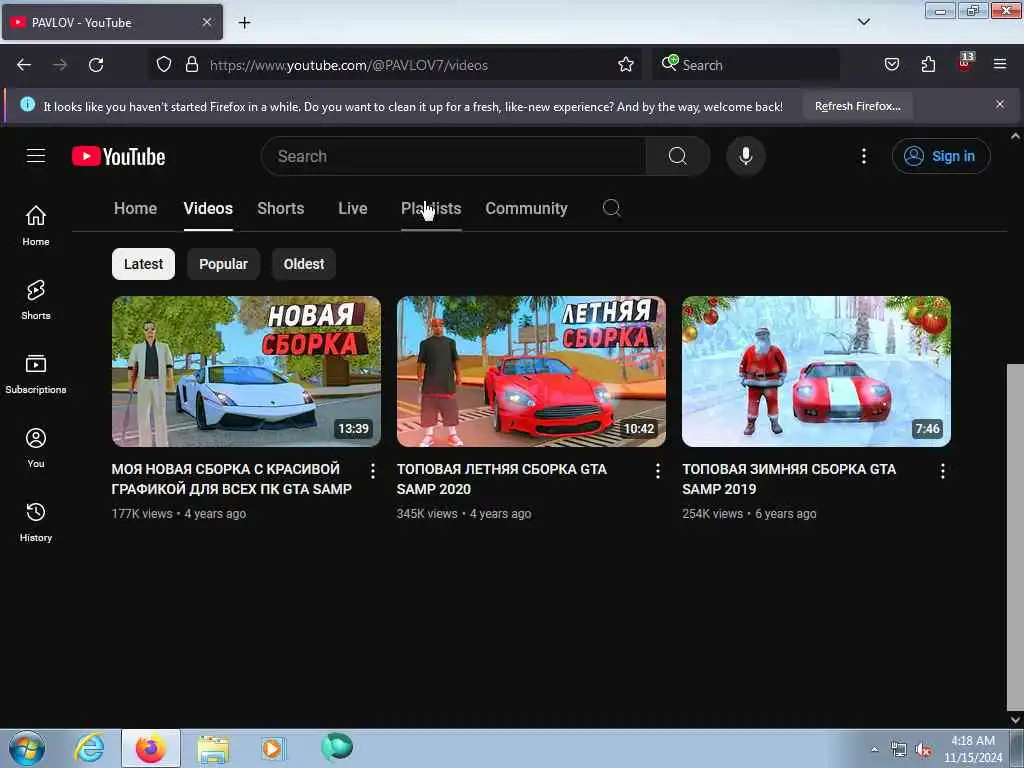Open Windows Media Player from taskbar
Screen dimensions: 1024x768
tap(272, 748)
